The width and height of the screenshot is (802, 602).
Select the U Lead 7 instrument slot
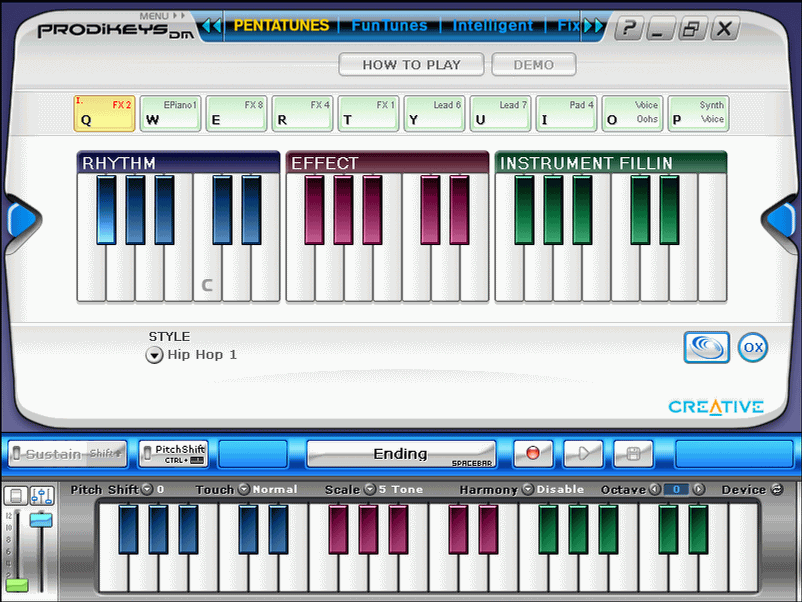(500, 113)
